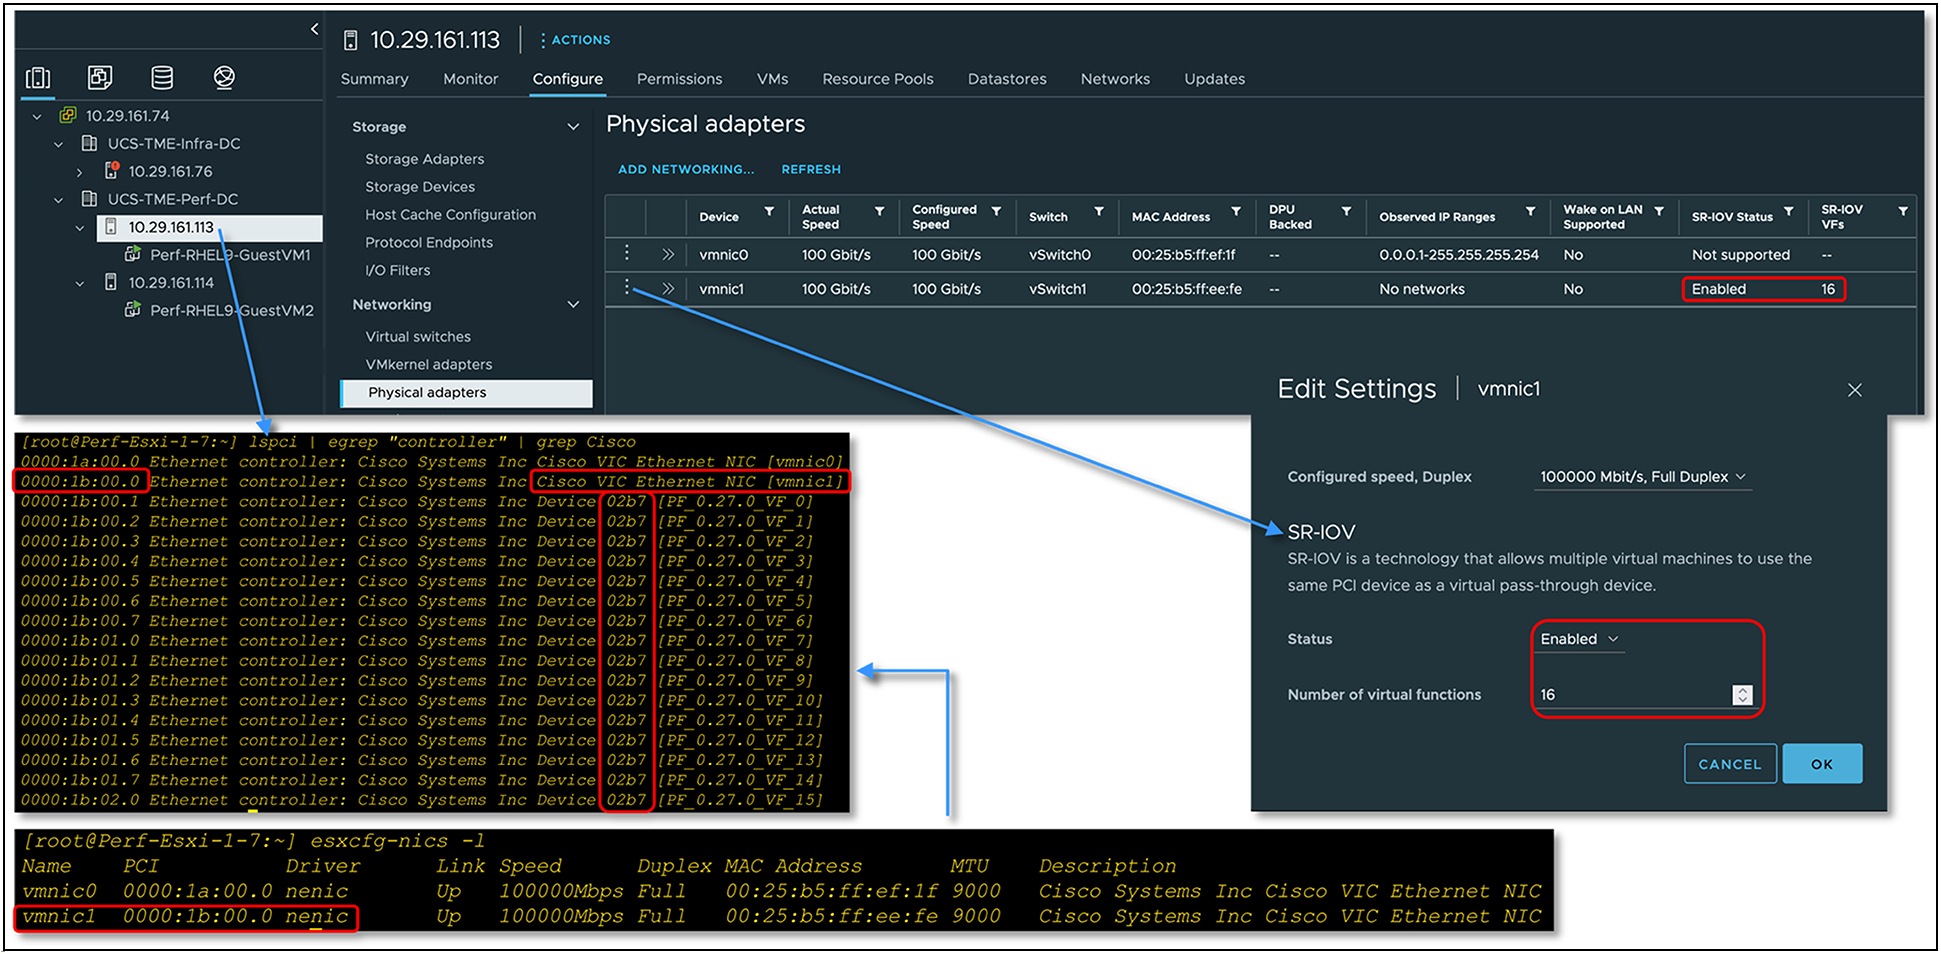Click OK in Edit Settings dialog
The height and width of the screenshot is (954, 1941).
point(1822,764)
